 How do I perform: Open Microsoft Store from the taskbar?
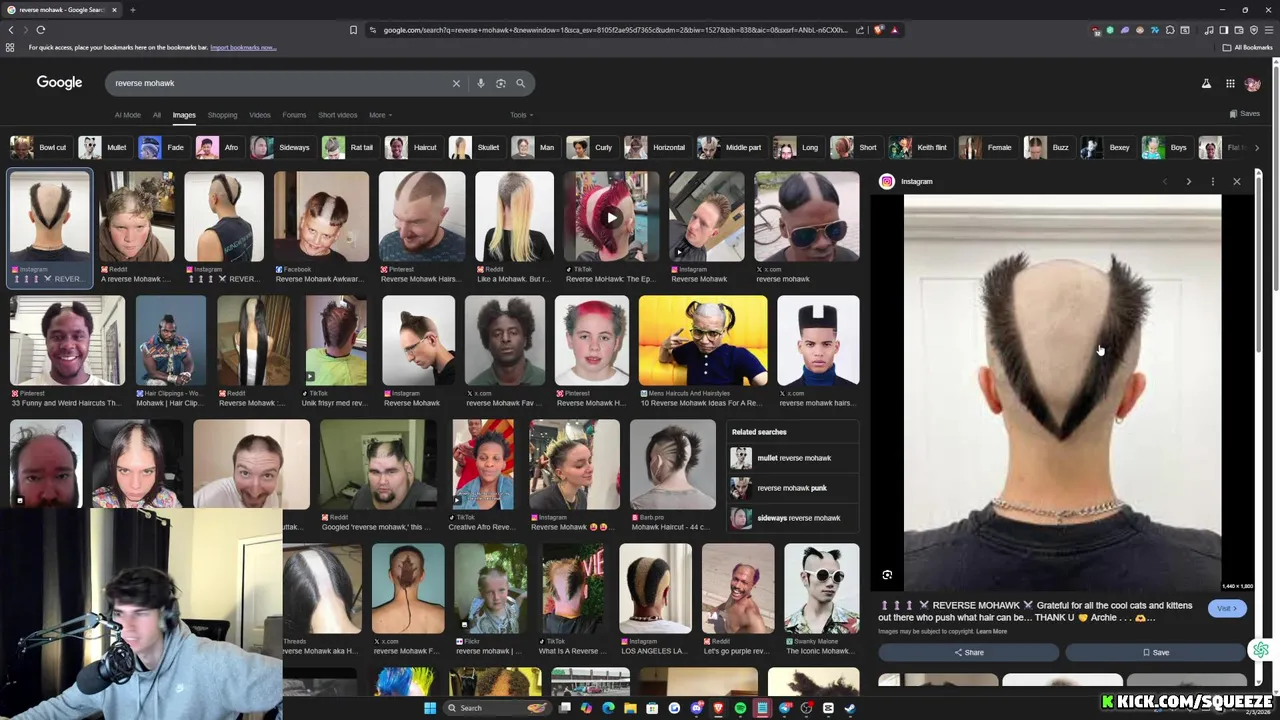652,708
